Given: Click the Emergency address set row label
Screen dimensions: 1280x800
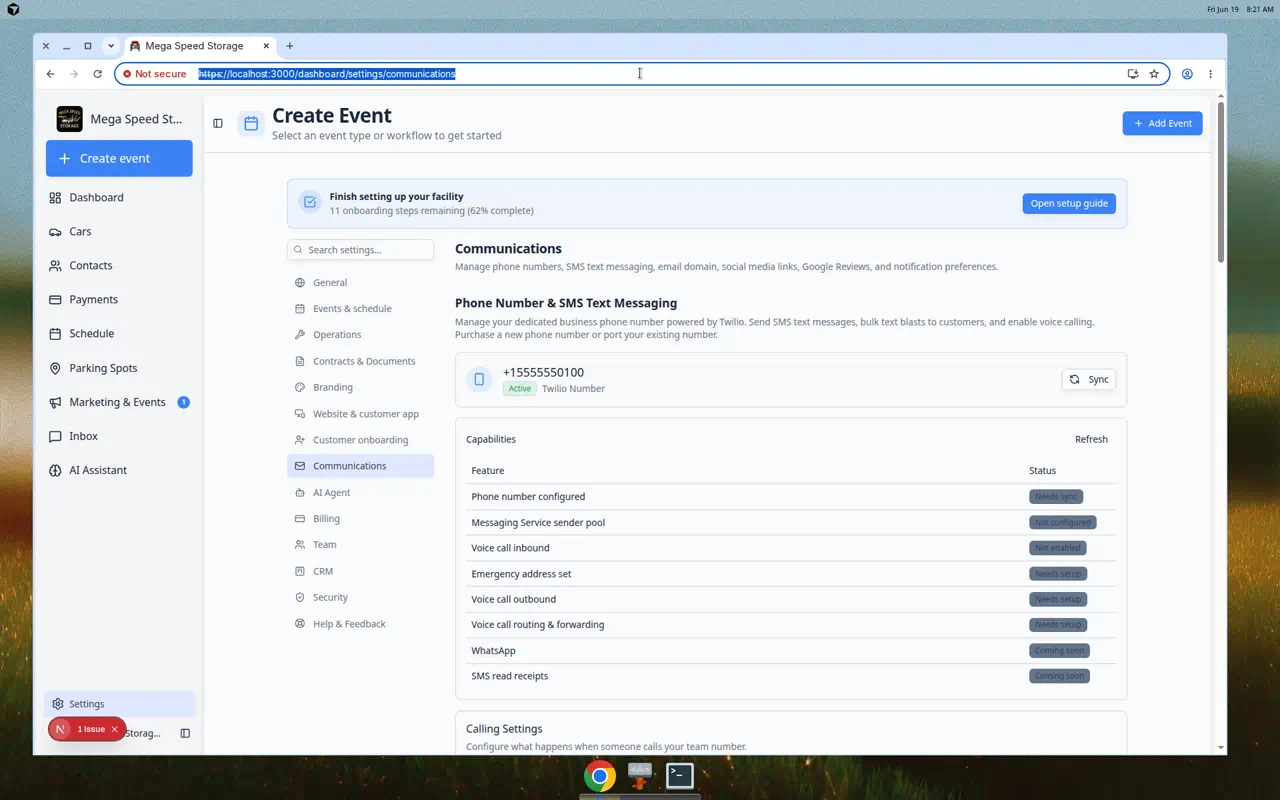Looking at the screenshot, I should point(521,574).
